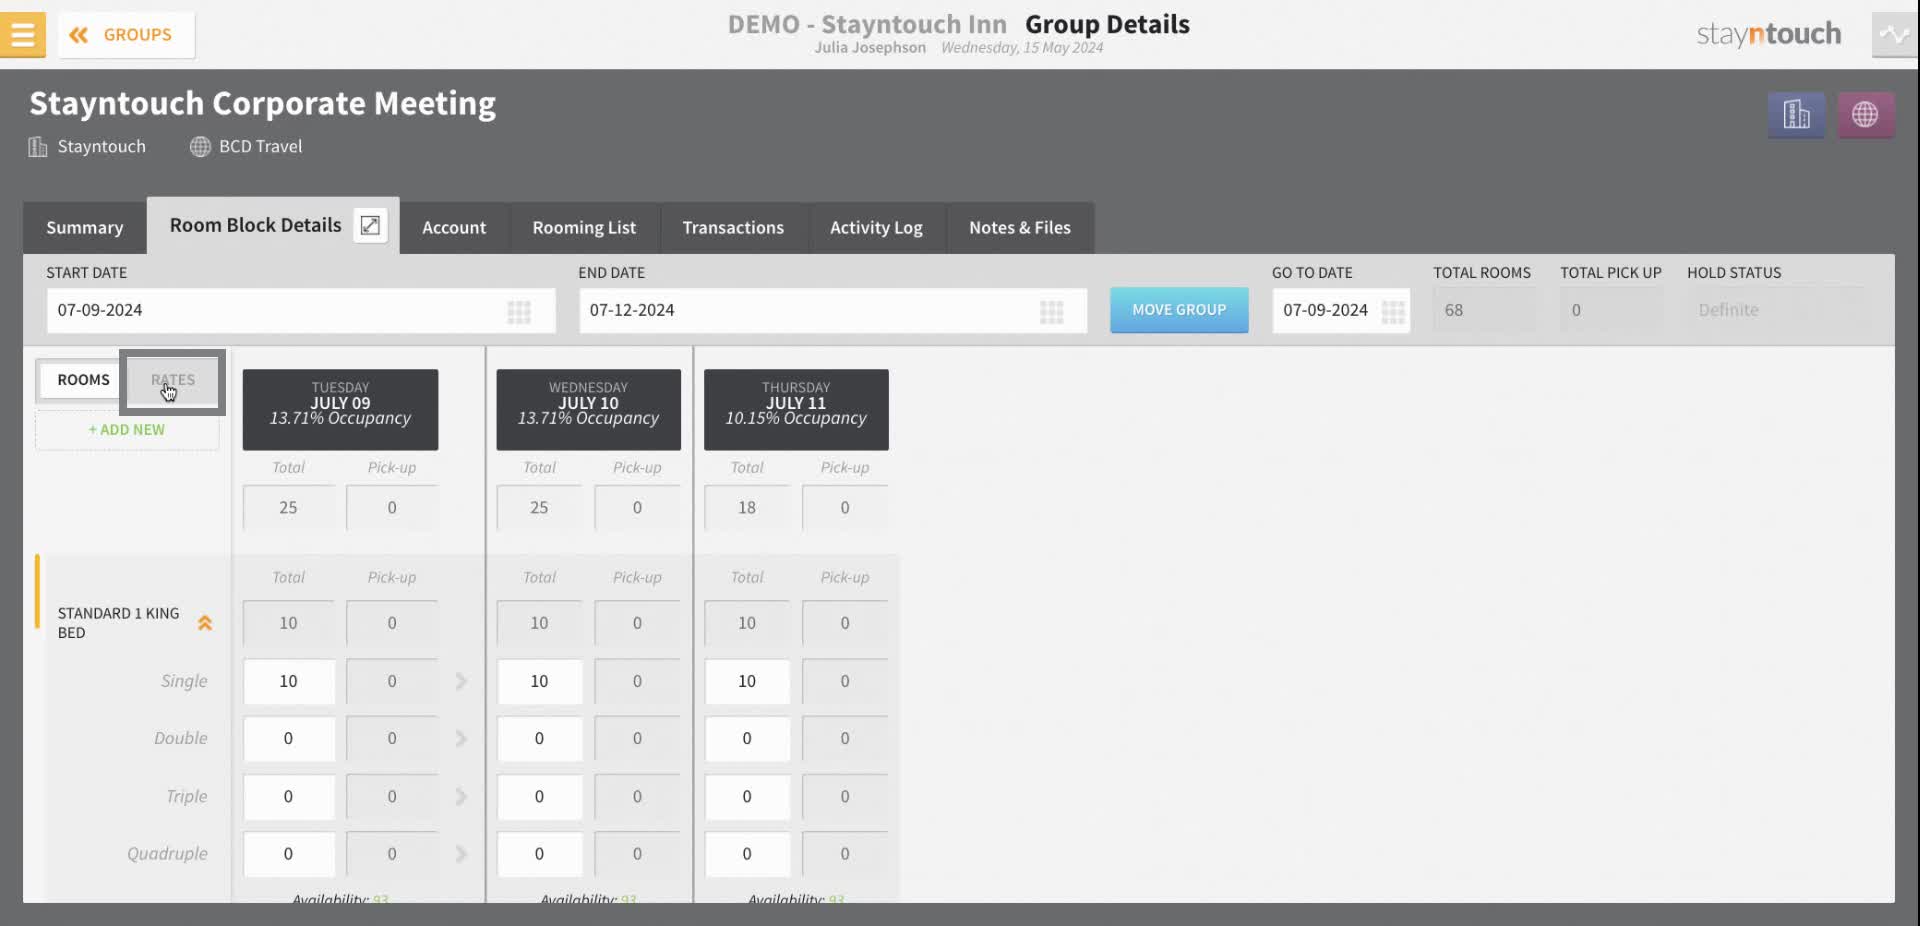Select the Rooms toggle view

point(83,380)
